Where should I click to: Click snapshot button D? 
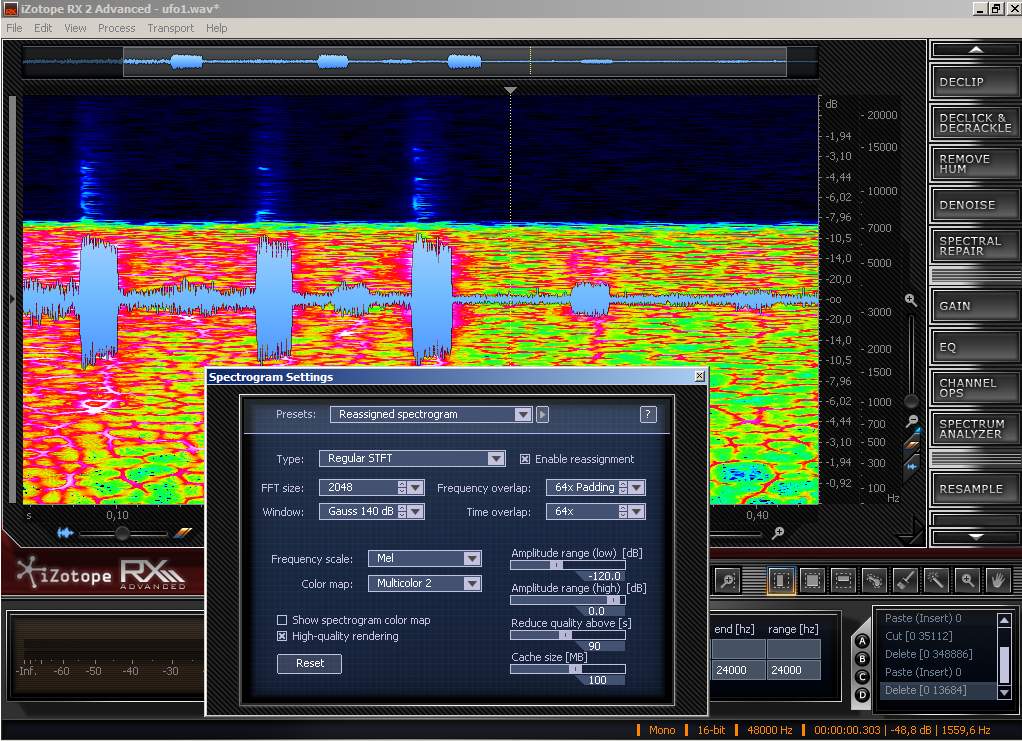(x=862, y=695)
